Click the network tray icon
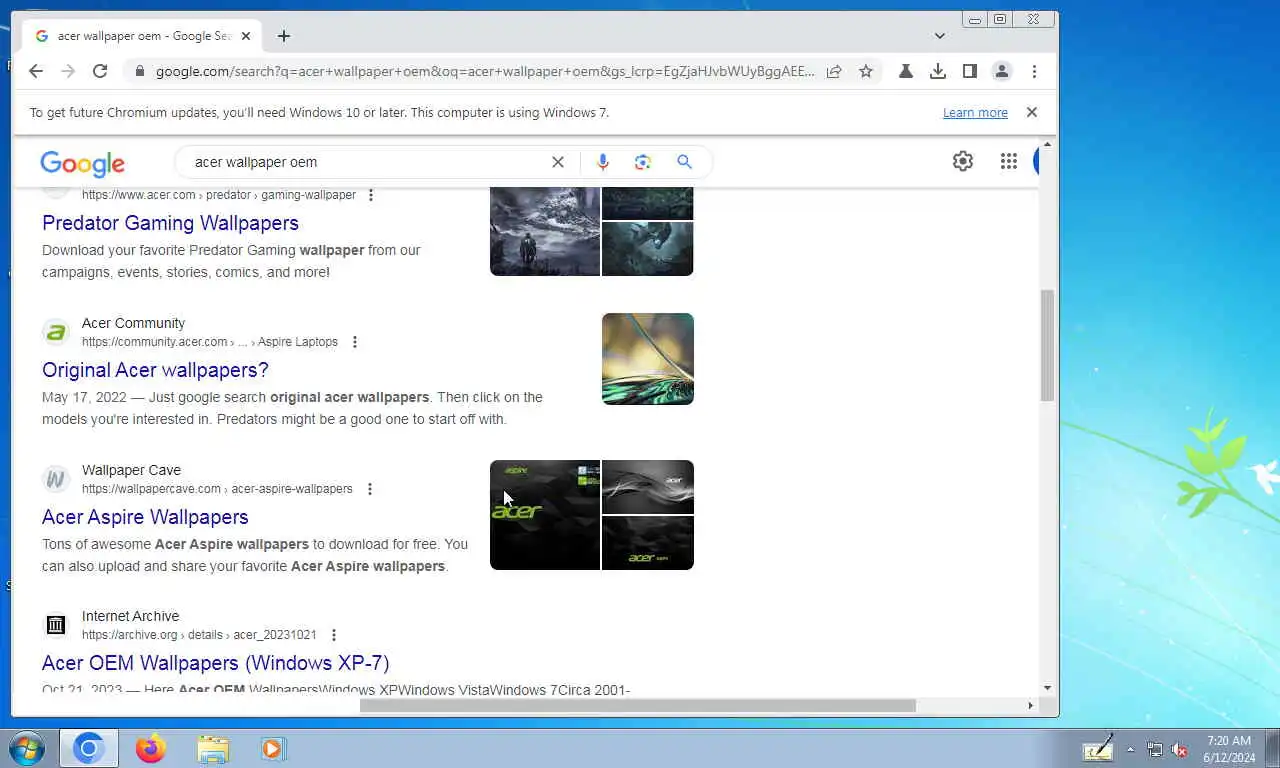The width and height of the screenshot is (1280, 768). 1155,749
